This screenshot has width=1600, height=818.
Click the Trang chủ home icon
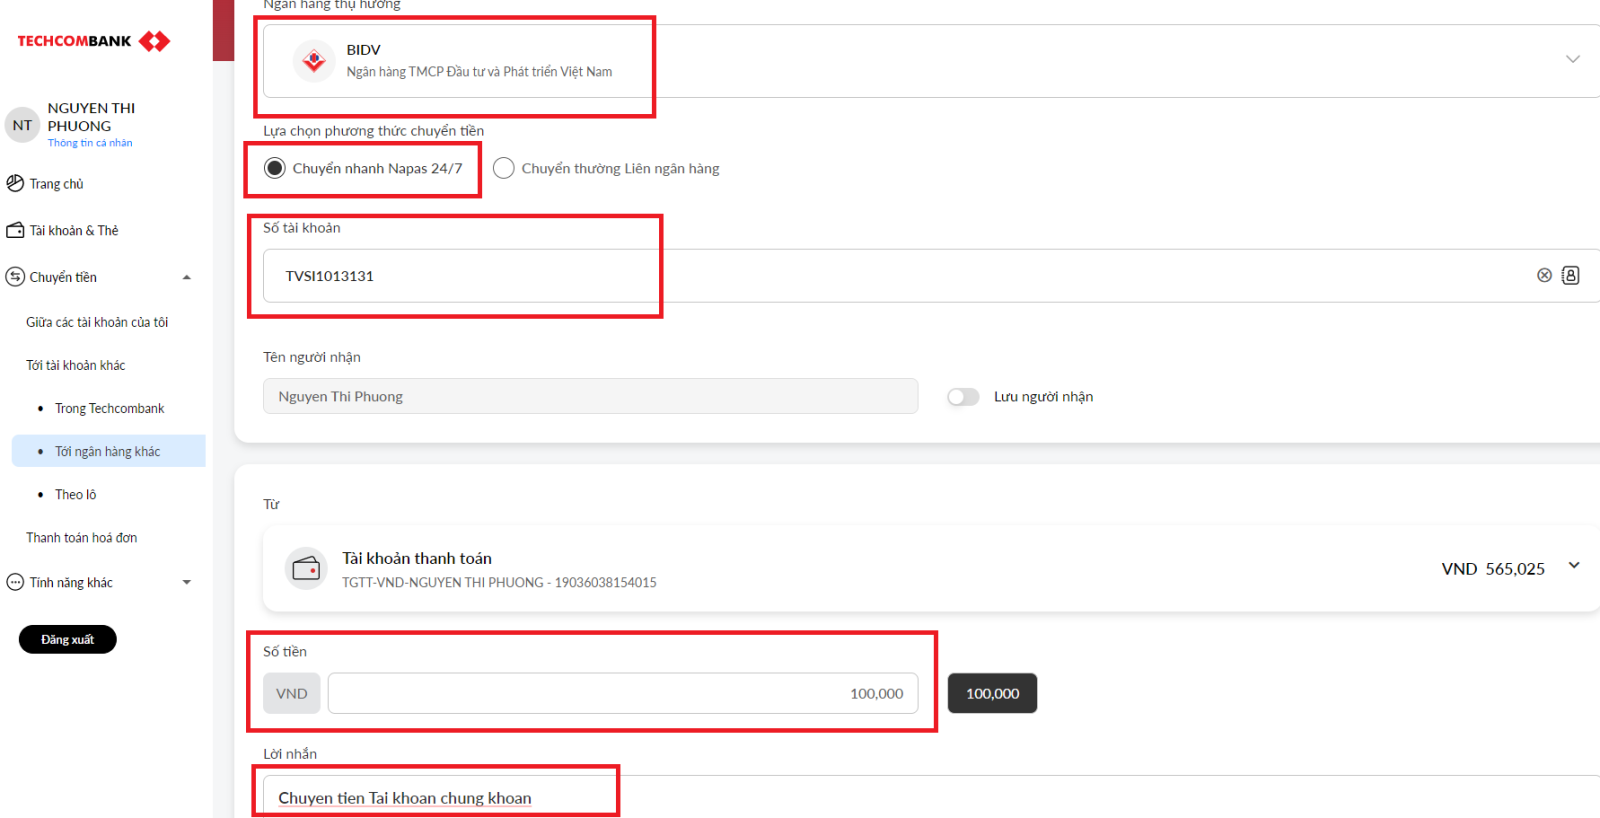pos(15,184)
